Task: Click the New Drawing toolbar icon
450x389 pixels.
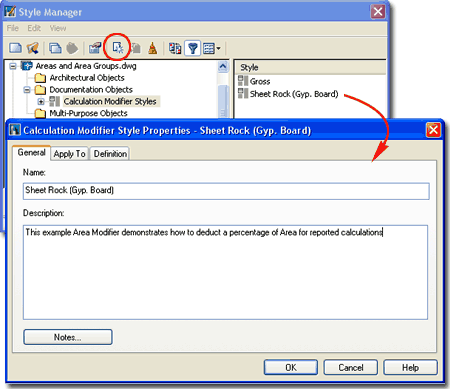Action: point(15,48)
